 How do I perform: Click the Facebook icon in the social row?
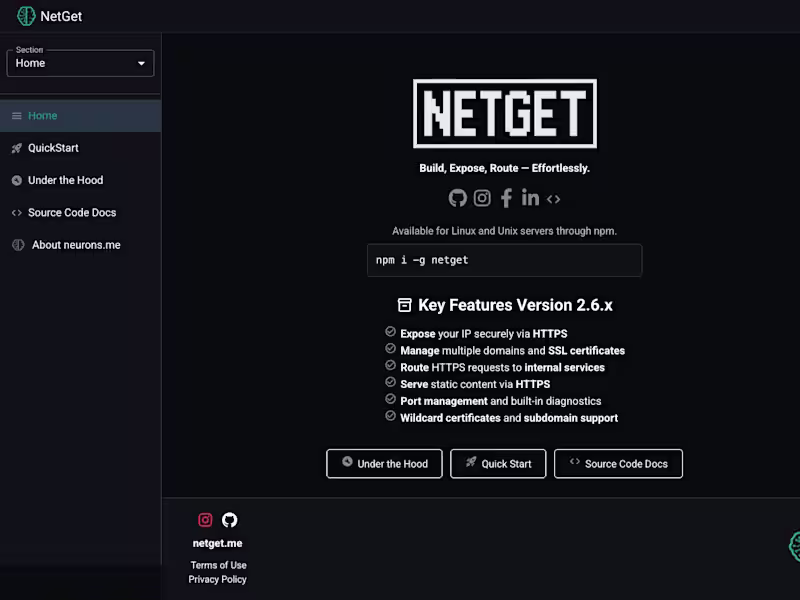[506, 198]
